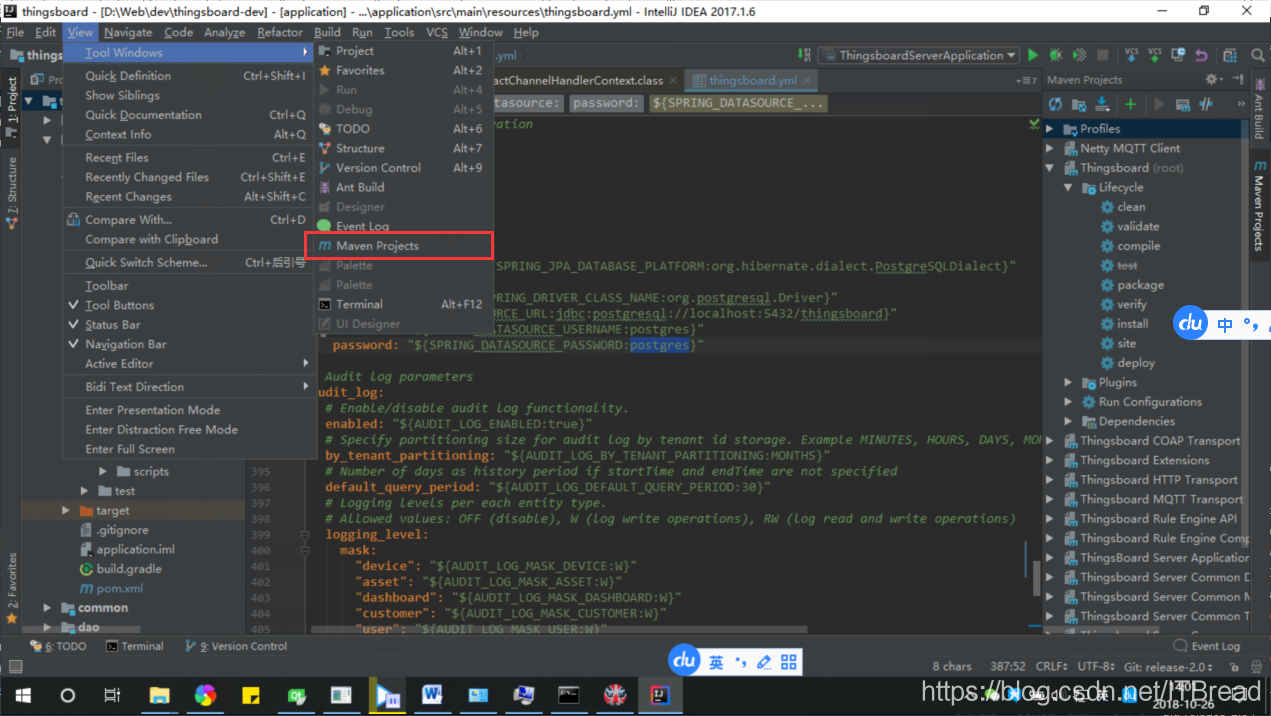Screen dimensions: 1271x716
Task: Click the Execute Maven Goal icon
Action: 1183,104
